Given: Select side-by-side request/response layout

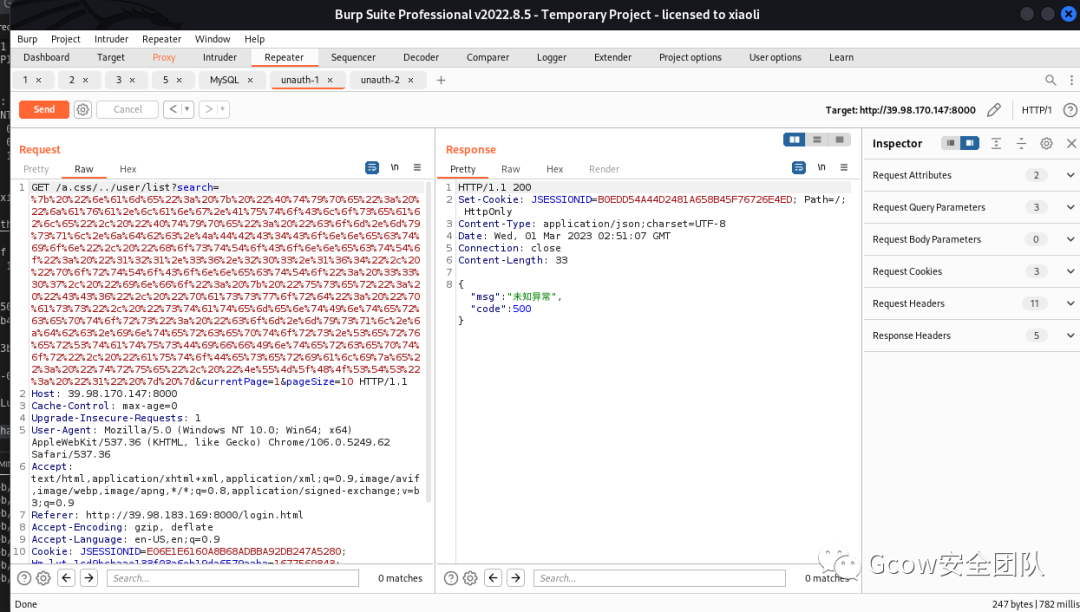Looking at the screenshot, I should [x=794, y=140].
